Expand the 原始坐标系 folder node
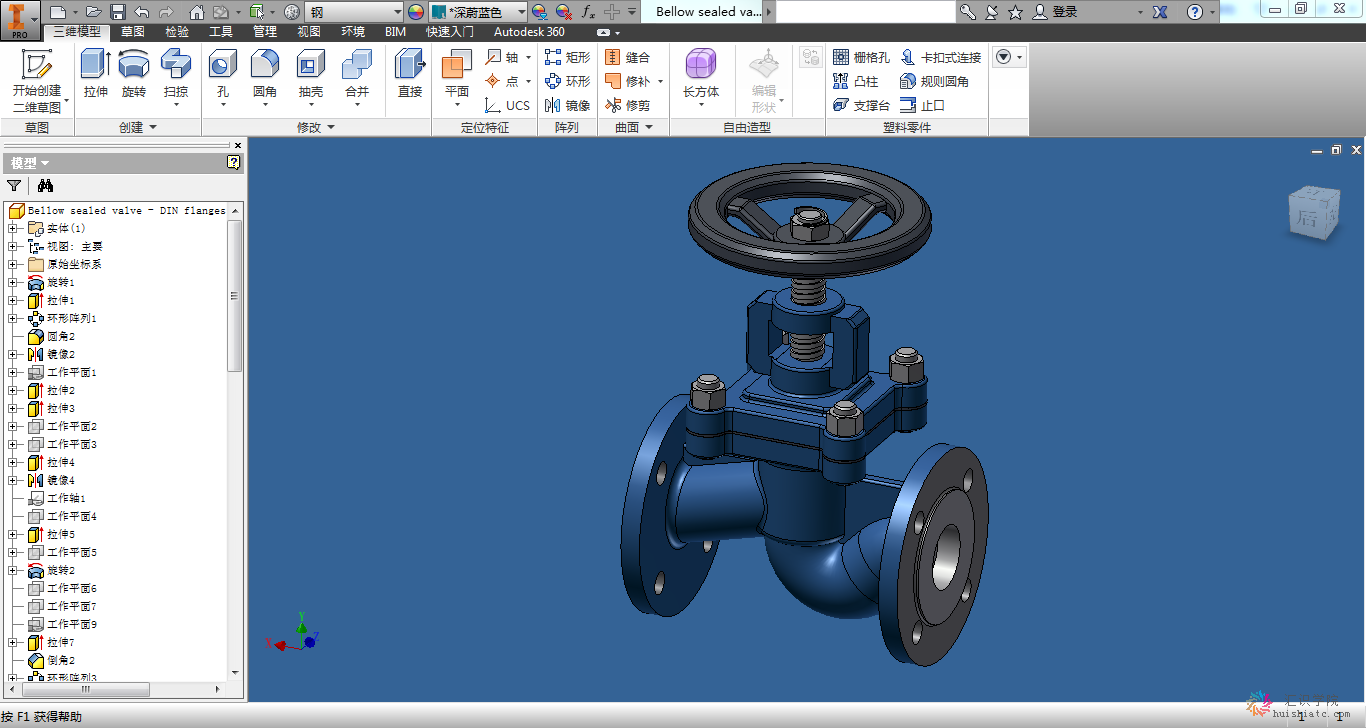This screenshot has width=1366, height=728. pyautogui.click(x=13, y=264)
